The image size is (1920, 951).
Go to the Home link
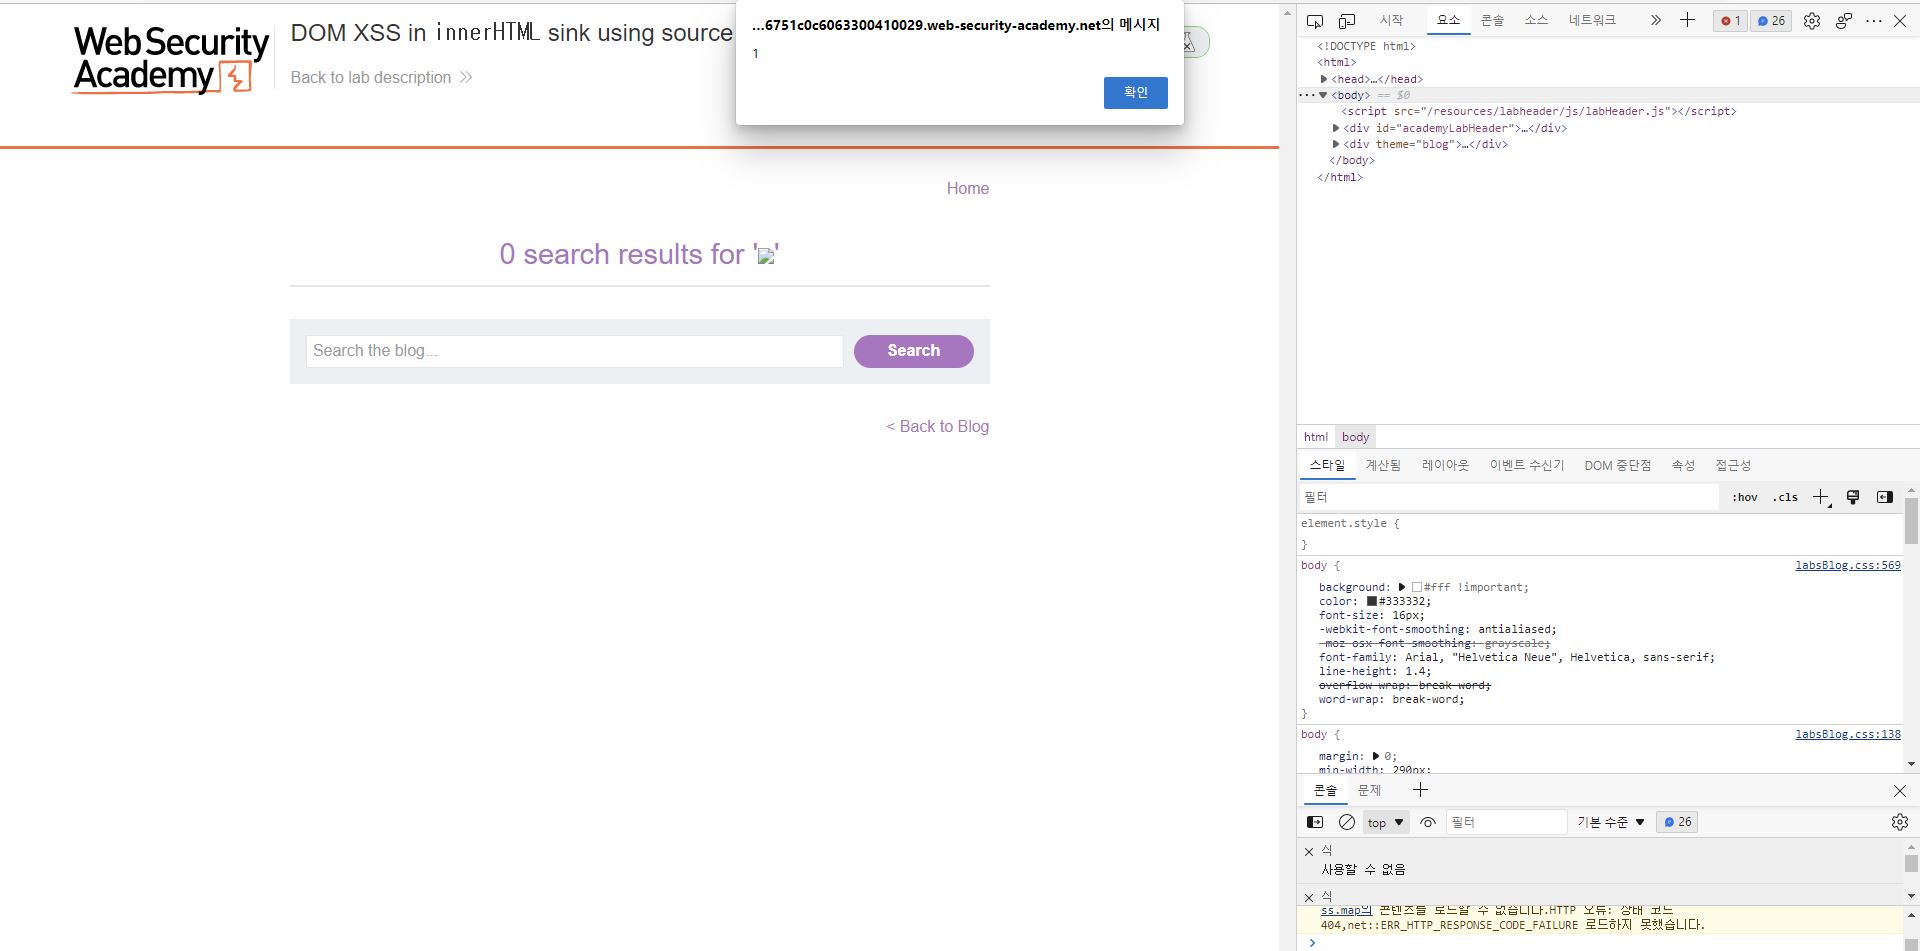967,188
